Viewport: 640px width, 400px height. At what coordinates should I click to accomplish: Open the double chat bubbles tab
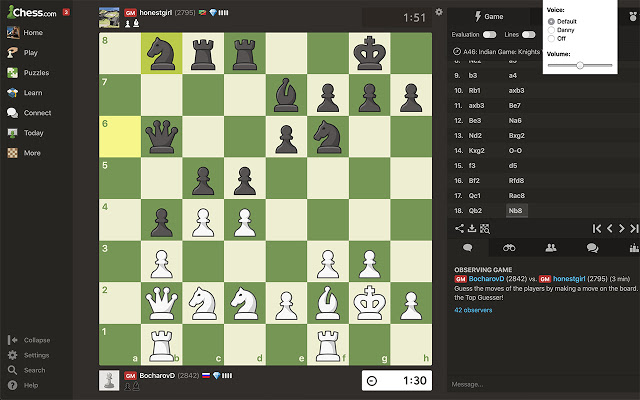[592, 248]
